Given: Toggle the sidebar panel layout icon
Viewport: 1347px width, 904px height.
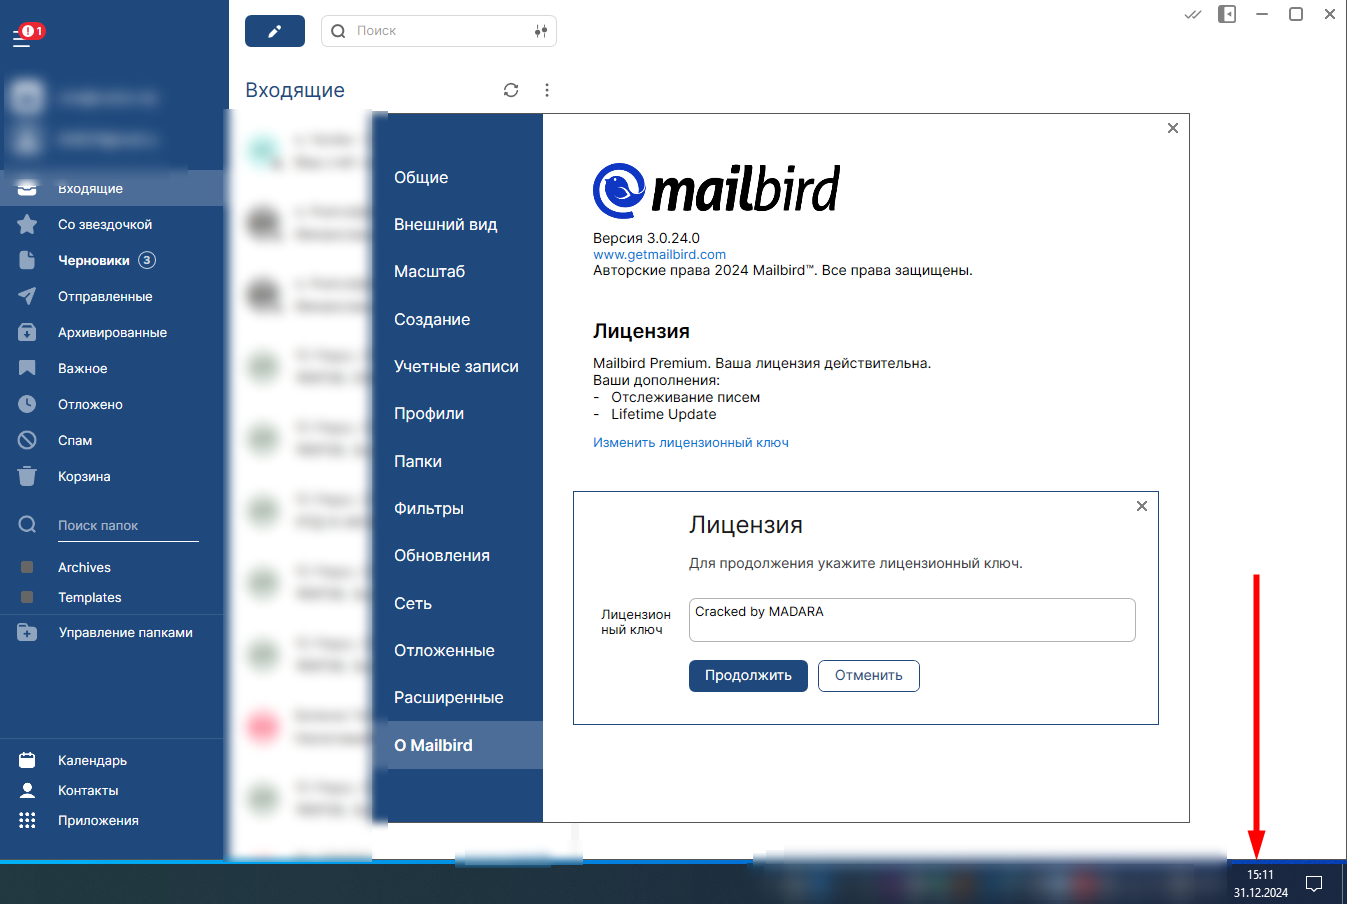Looking at the screenshot, I should point(1227,14).
